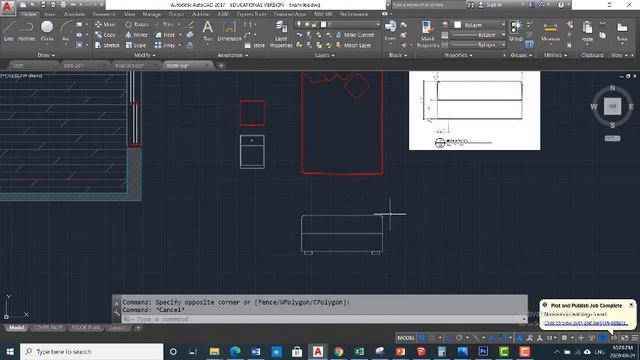This screenshot has height=360, width=640.
Task: Toggle the grid display in status bar
Action: pyautogui.click(x=422, y=338)
